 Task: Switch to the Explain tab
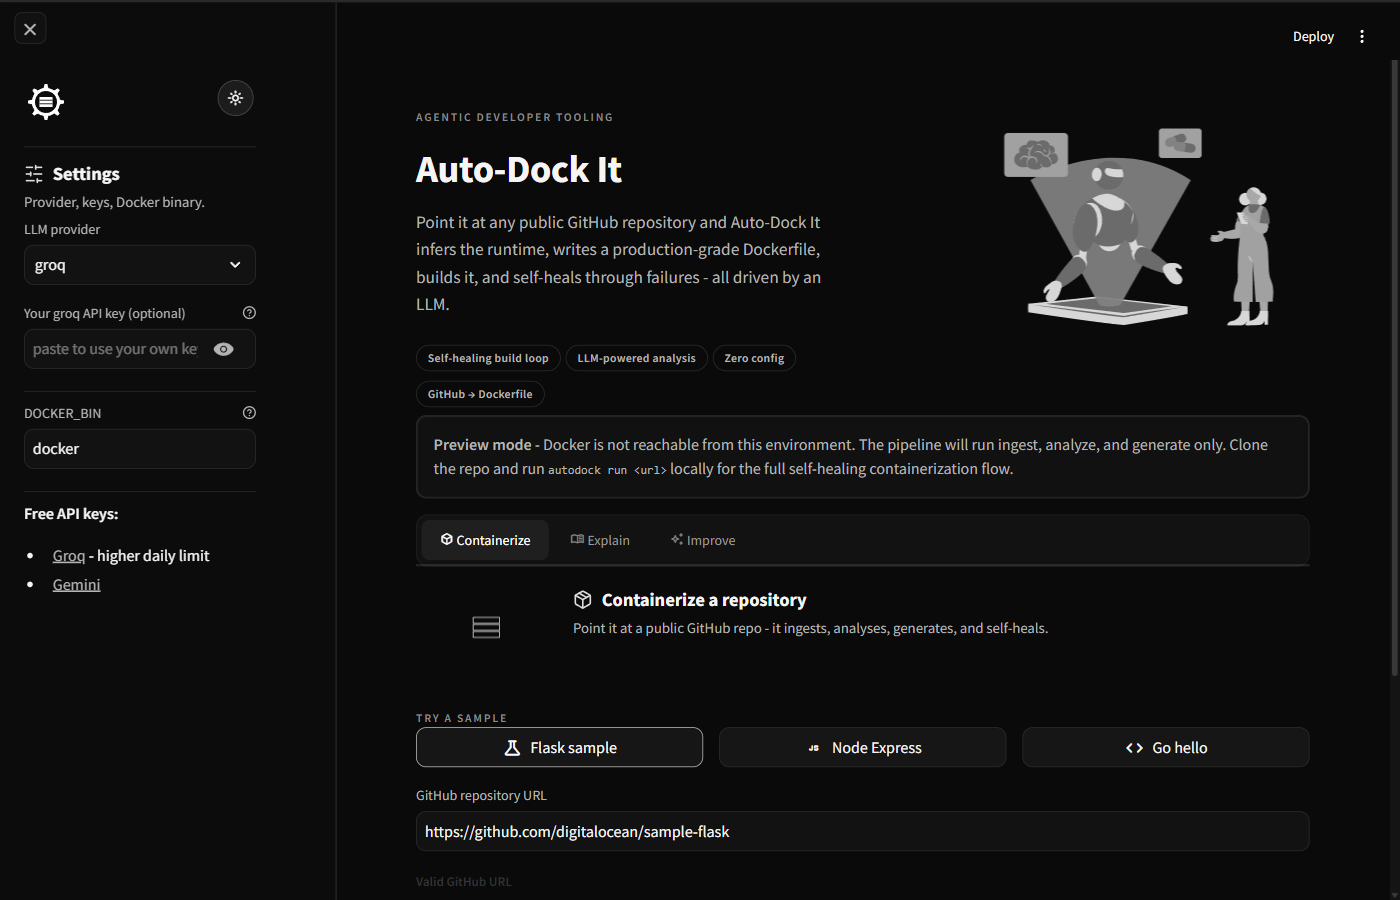(x=600, y=540)
